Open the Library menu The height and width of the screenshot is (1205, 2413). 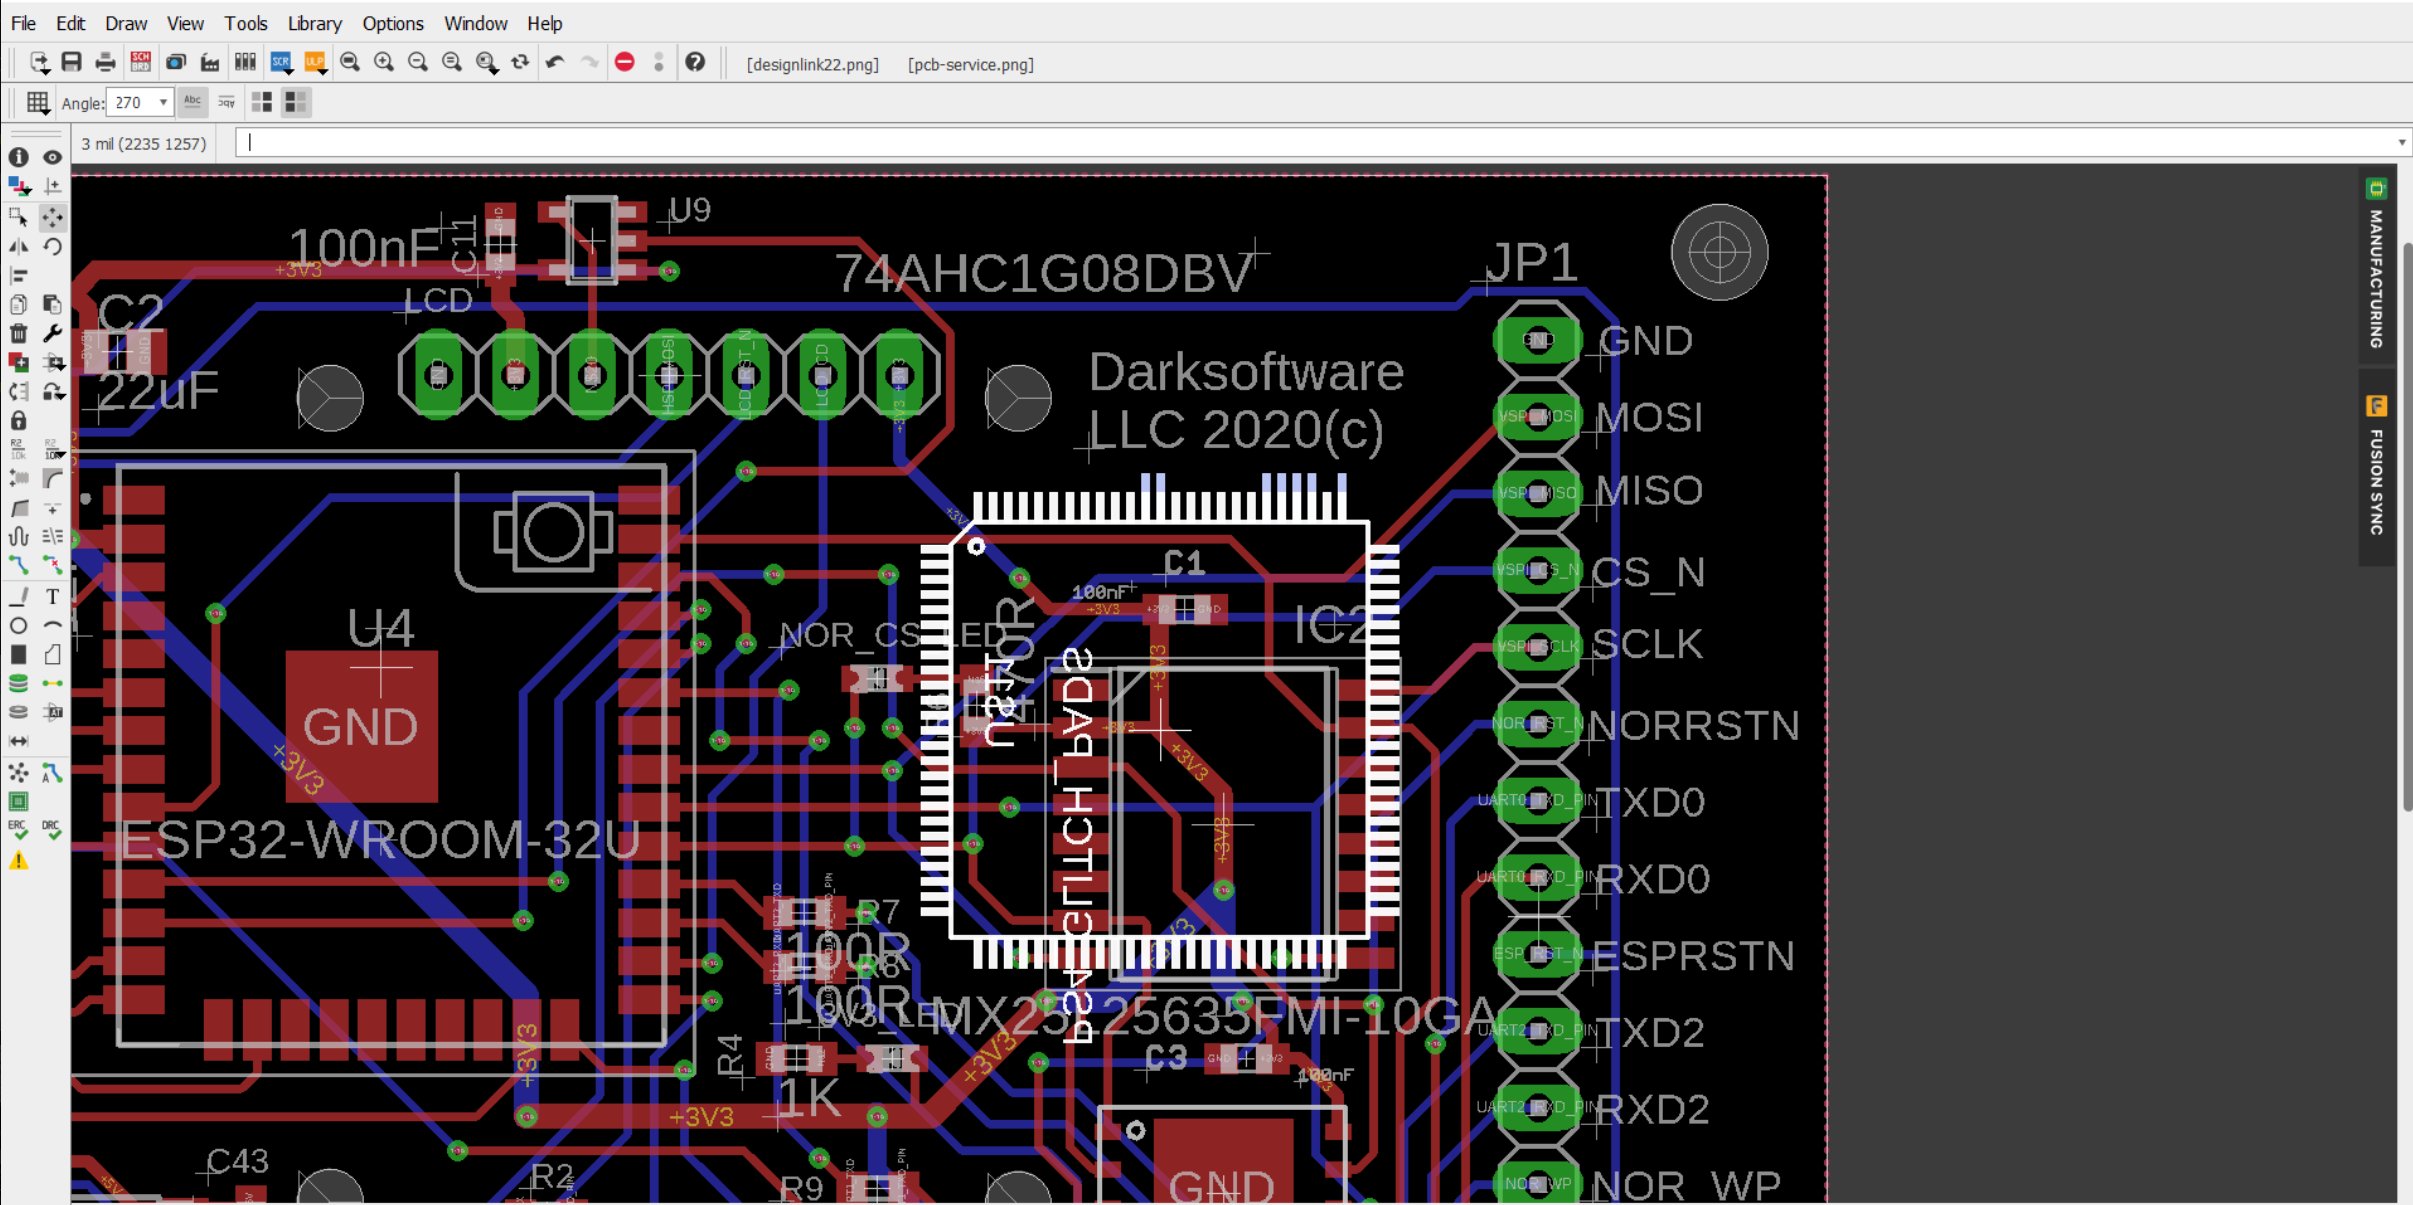314,23
